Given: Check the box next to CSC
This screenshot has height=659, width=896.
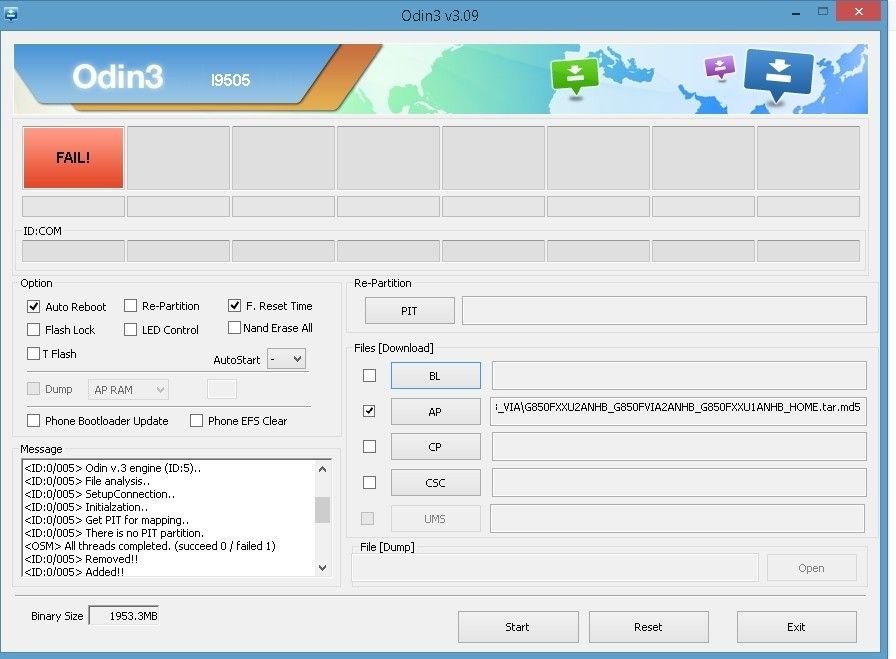Looking at the screenshot, I should [370, 482].
